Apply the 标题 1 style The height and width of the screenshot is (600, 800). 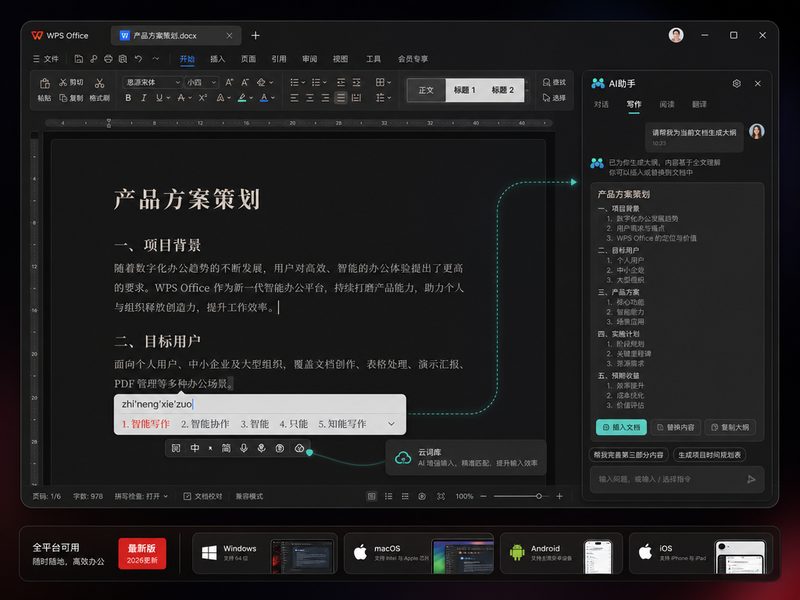click(464, 90)
